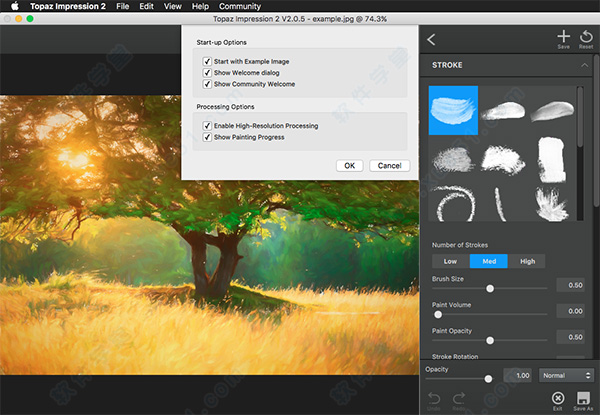Select the second brush stroke in top row
This screenshot has height=415, width=600.
click(503, 111)
